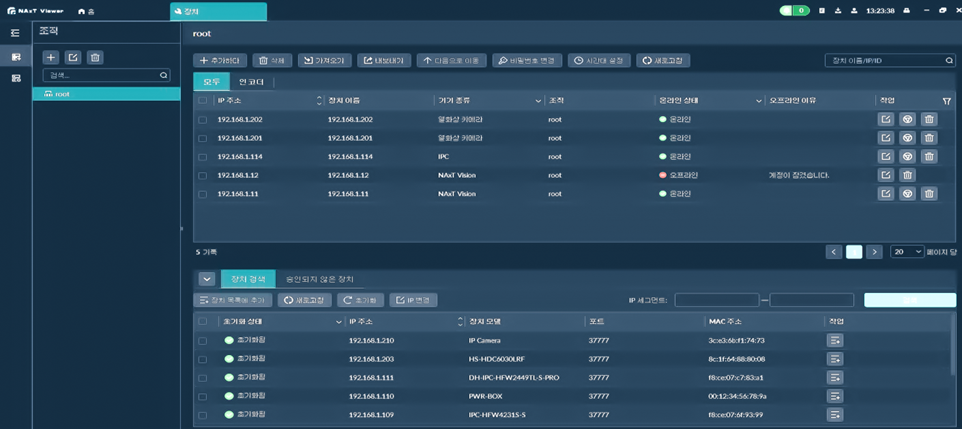The width and height of the screenshot is (962, 429).
Task: Add 192.168.1.210 IP Camera to device list
Action: (x=835, y=341)
